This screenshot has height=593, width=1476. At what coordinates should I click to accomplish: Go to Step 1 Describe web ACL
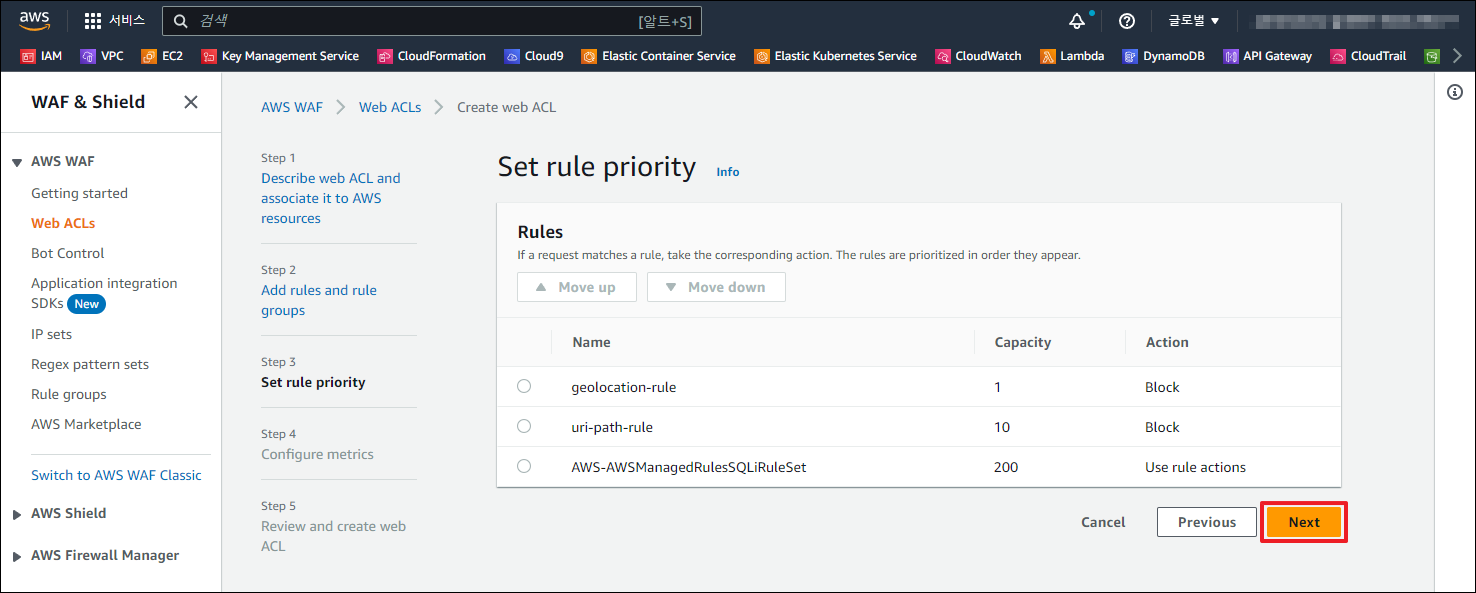pyautogui.click(x=331, y=198)
